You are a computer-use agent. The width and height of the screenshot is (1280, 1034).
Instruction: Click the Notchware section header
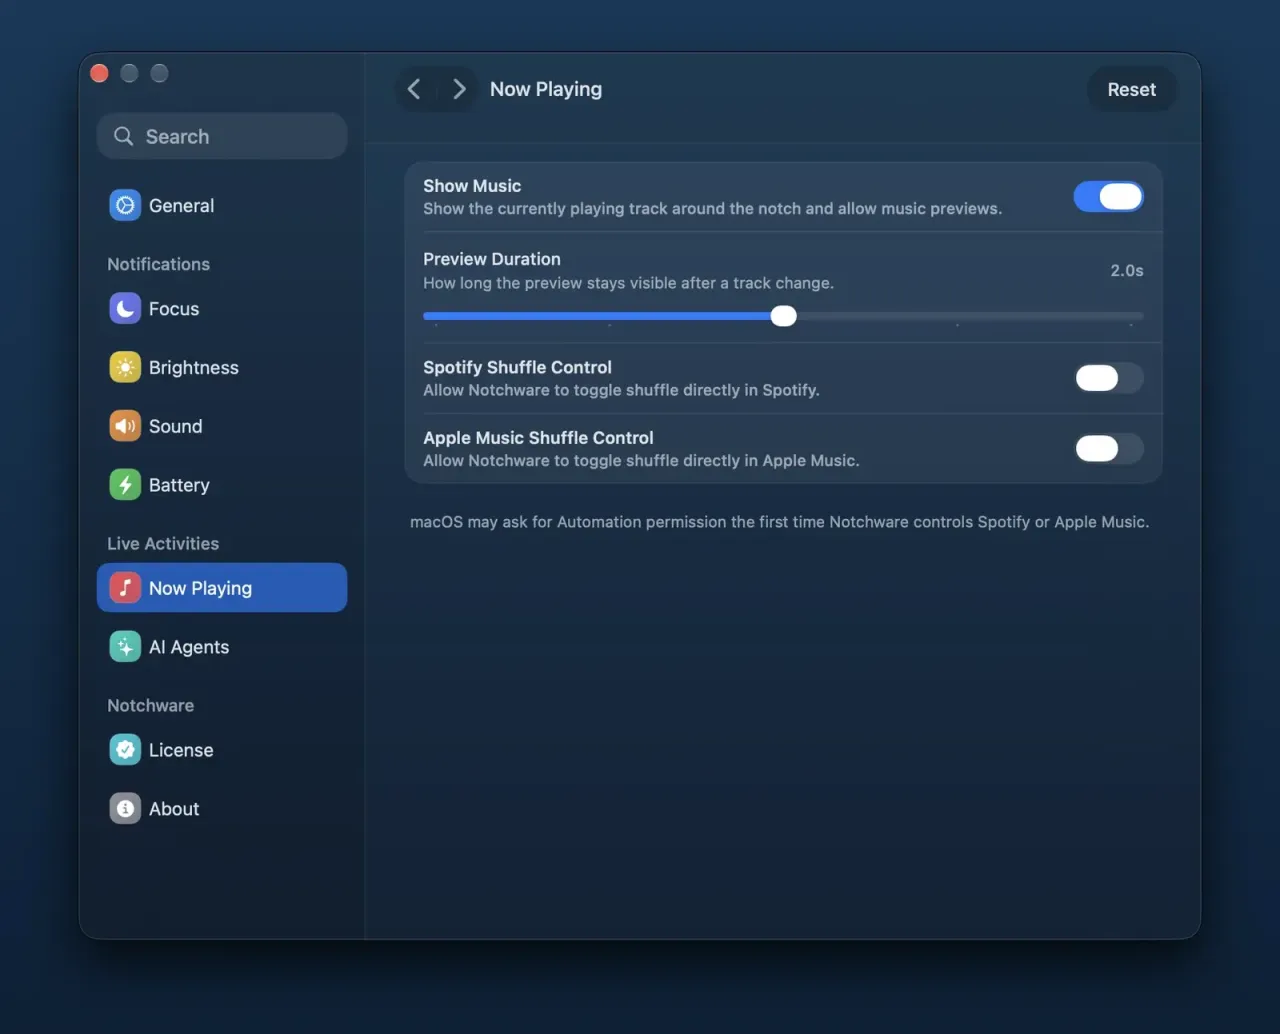coord(150,705)
